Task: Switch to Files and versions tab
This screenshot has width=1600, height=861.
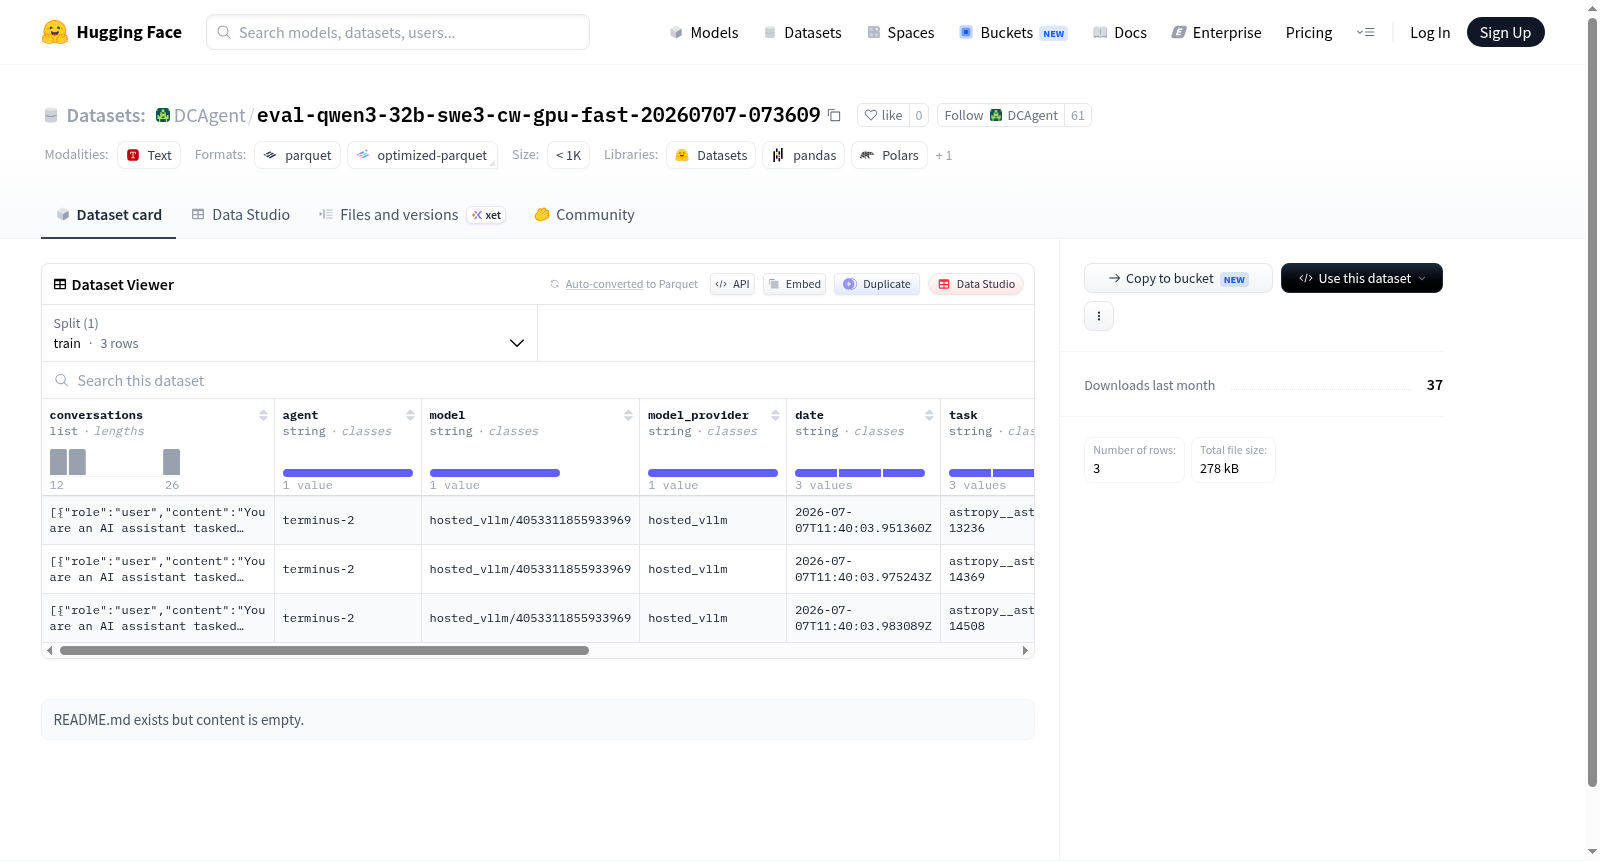Action: tap(412, 215)
